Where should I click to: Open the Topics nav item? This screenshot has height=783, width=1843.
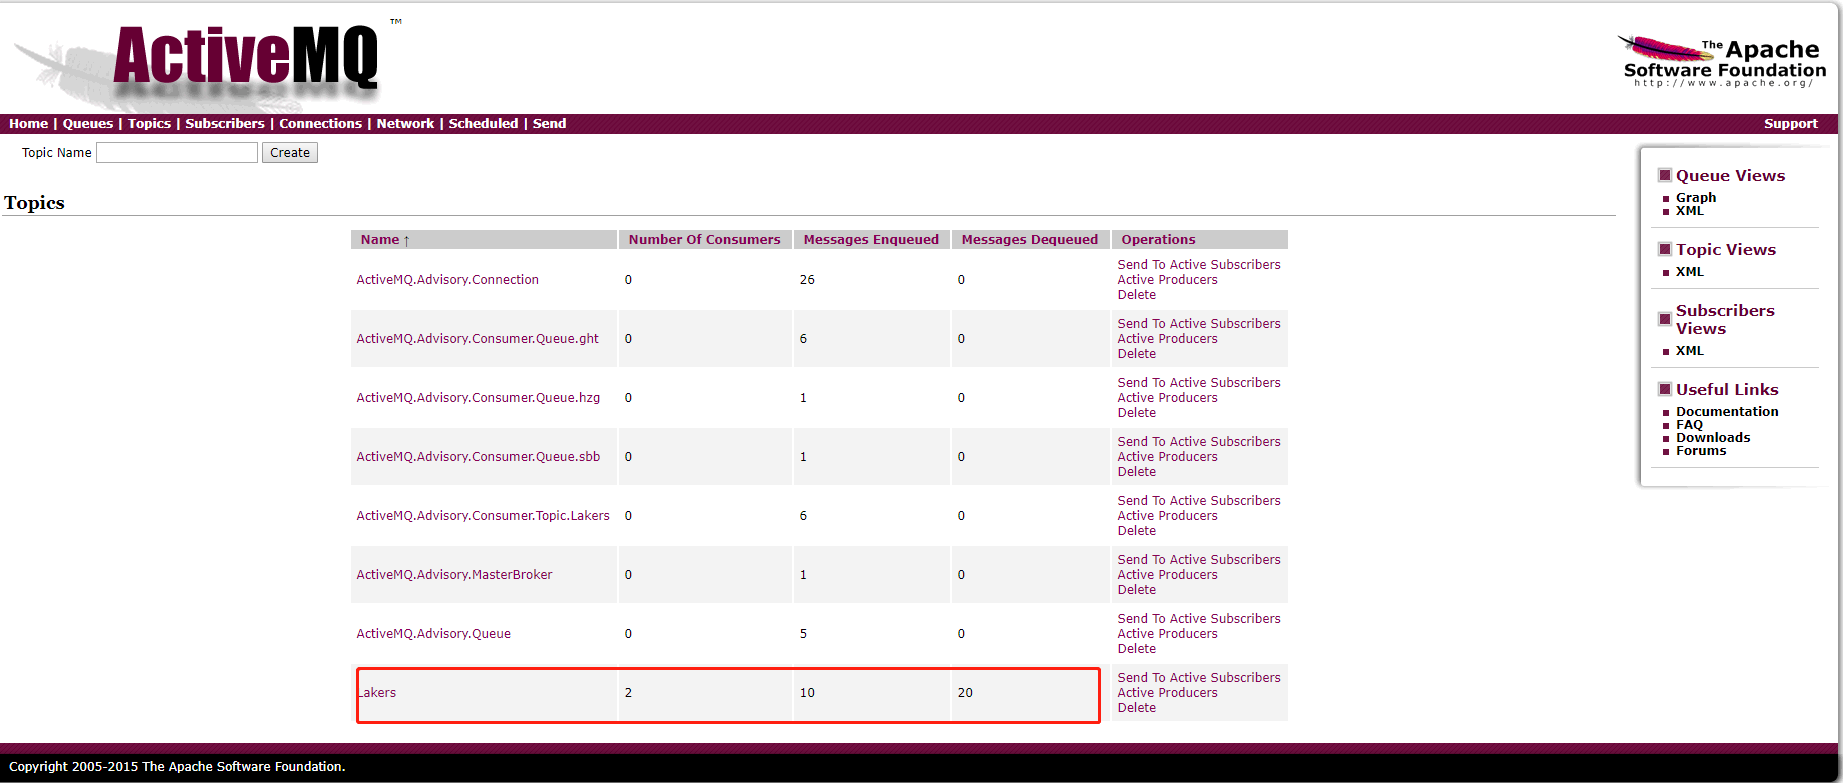point(149,124)
